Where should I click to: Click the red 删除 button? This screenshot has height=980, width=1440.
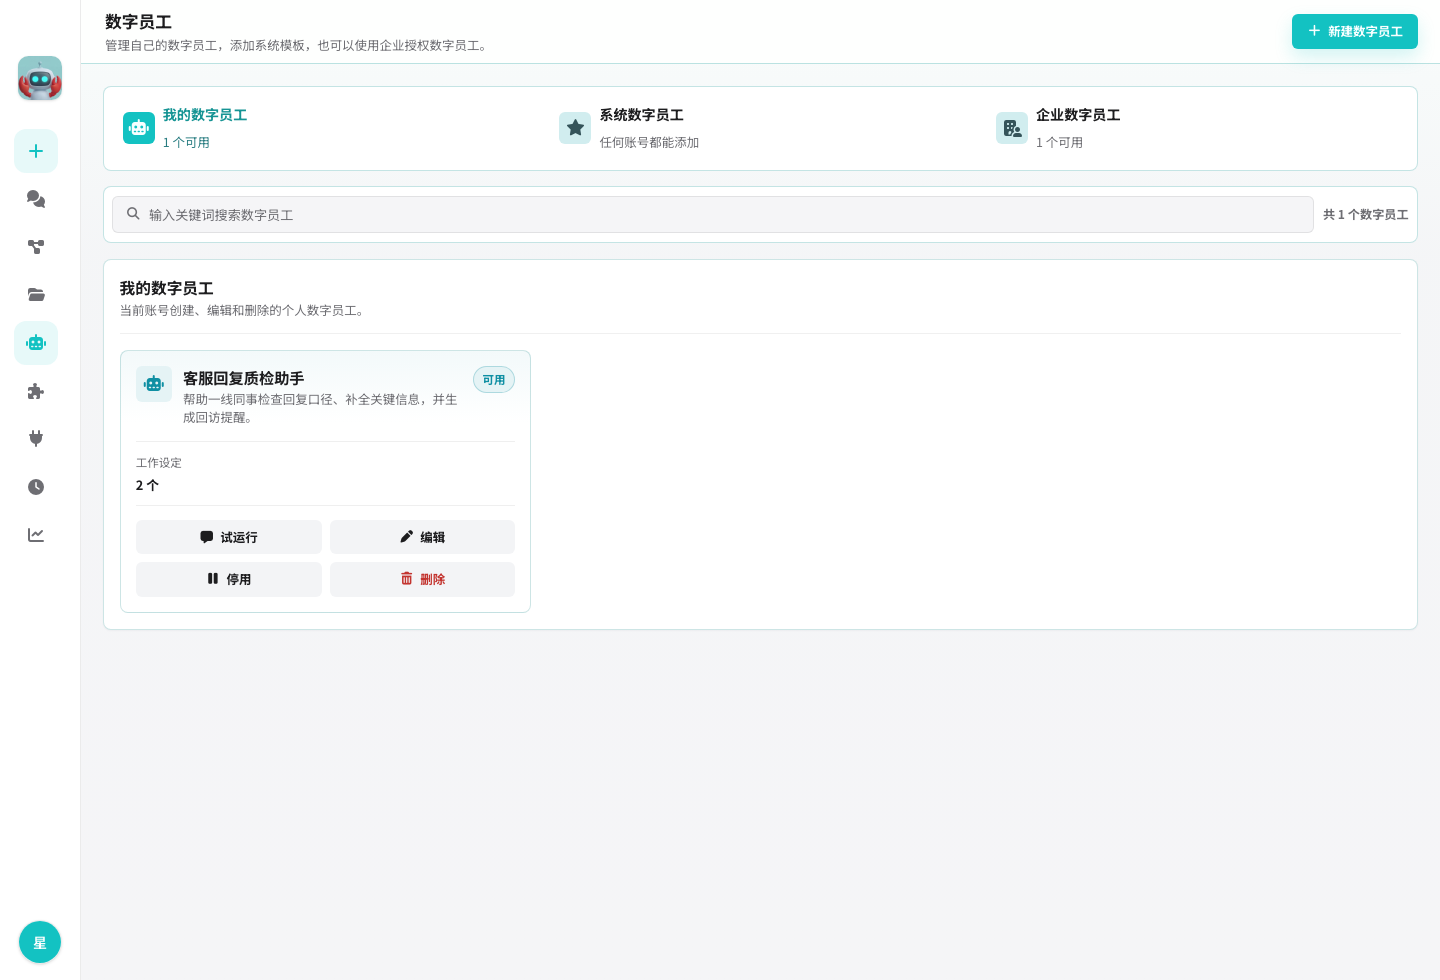click(422, 579)
